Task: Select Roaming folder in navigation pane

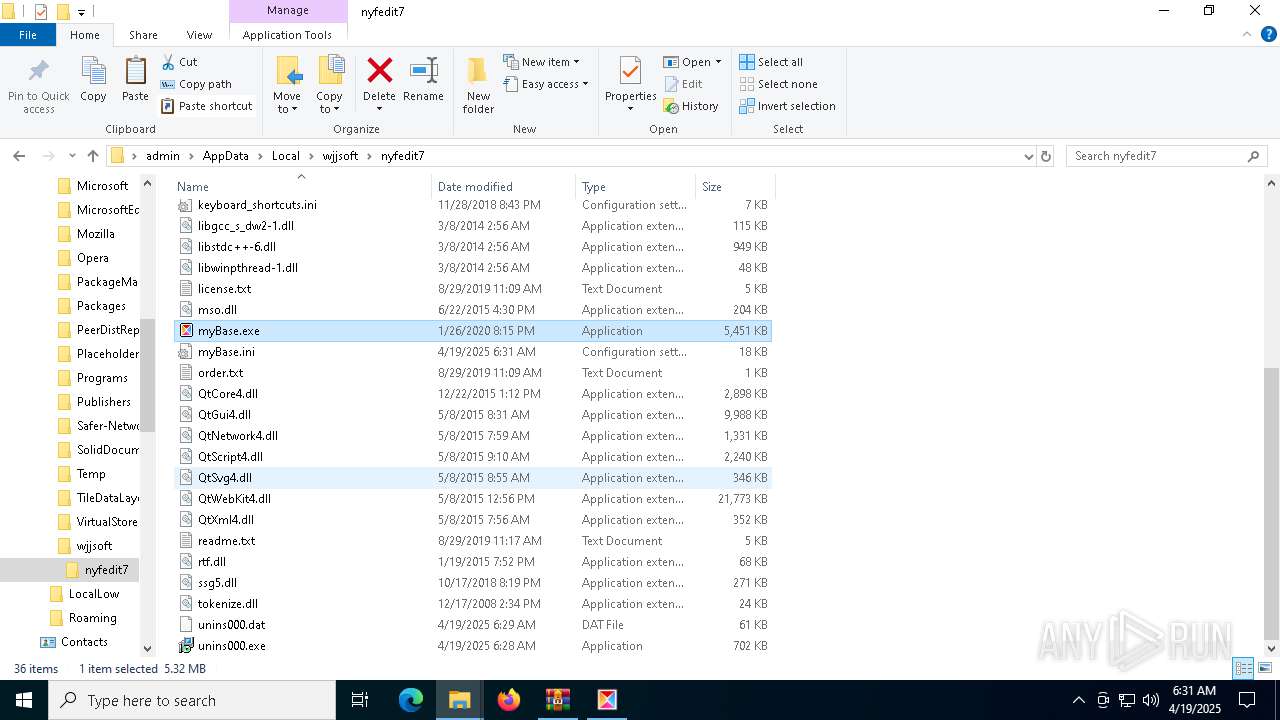Action: click(x=92, y=618)
